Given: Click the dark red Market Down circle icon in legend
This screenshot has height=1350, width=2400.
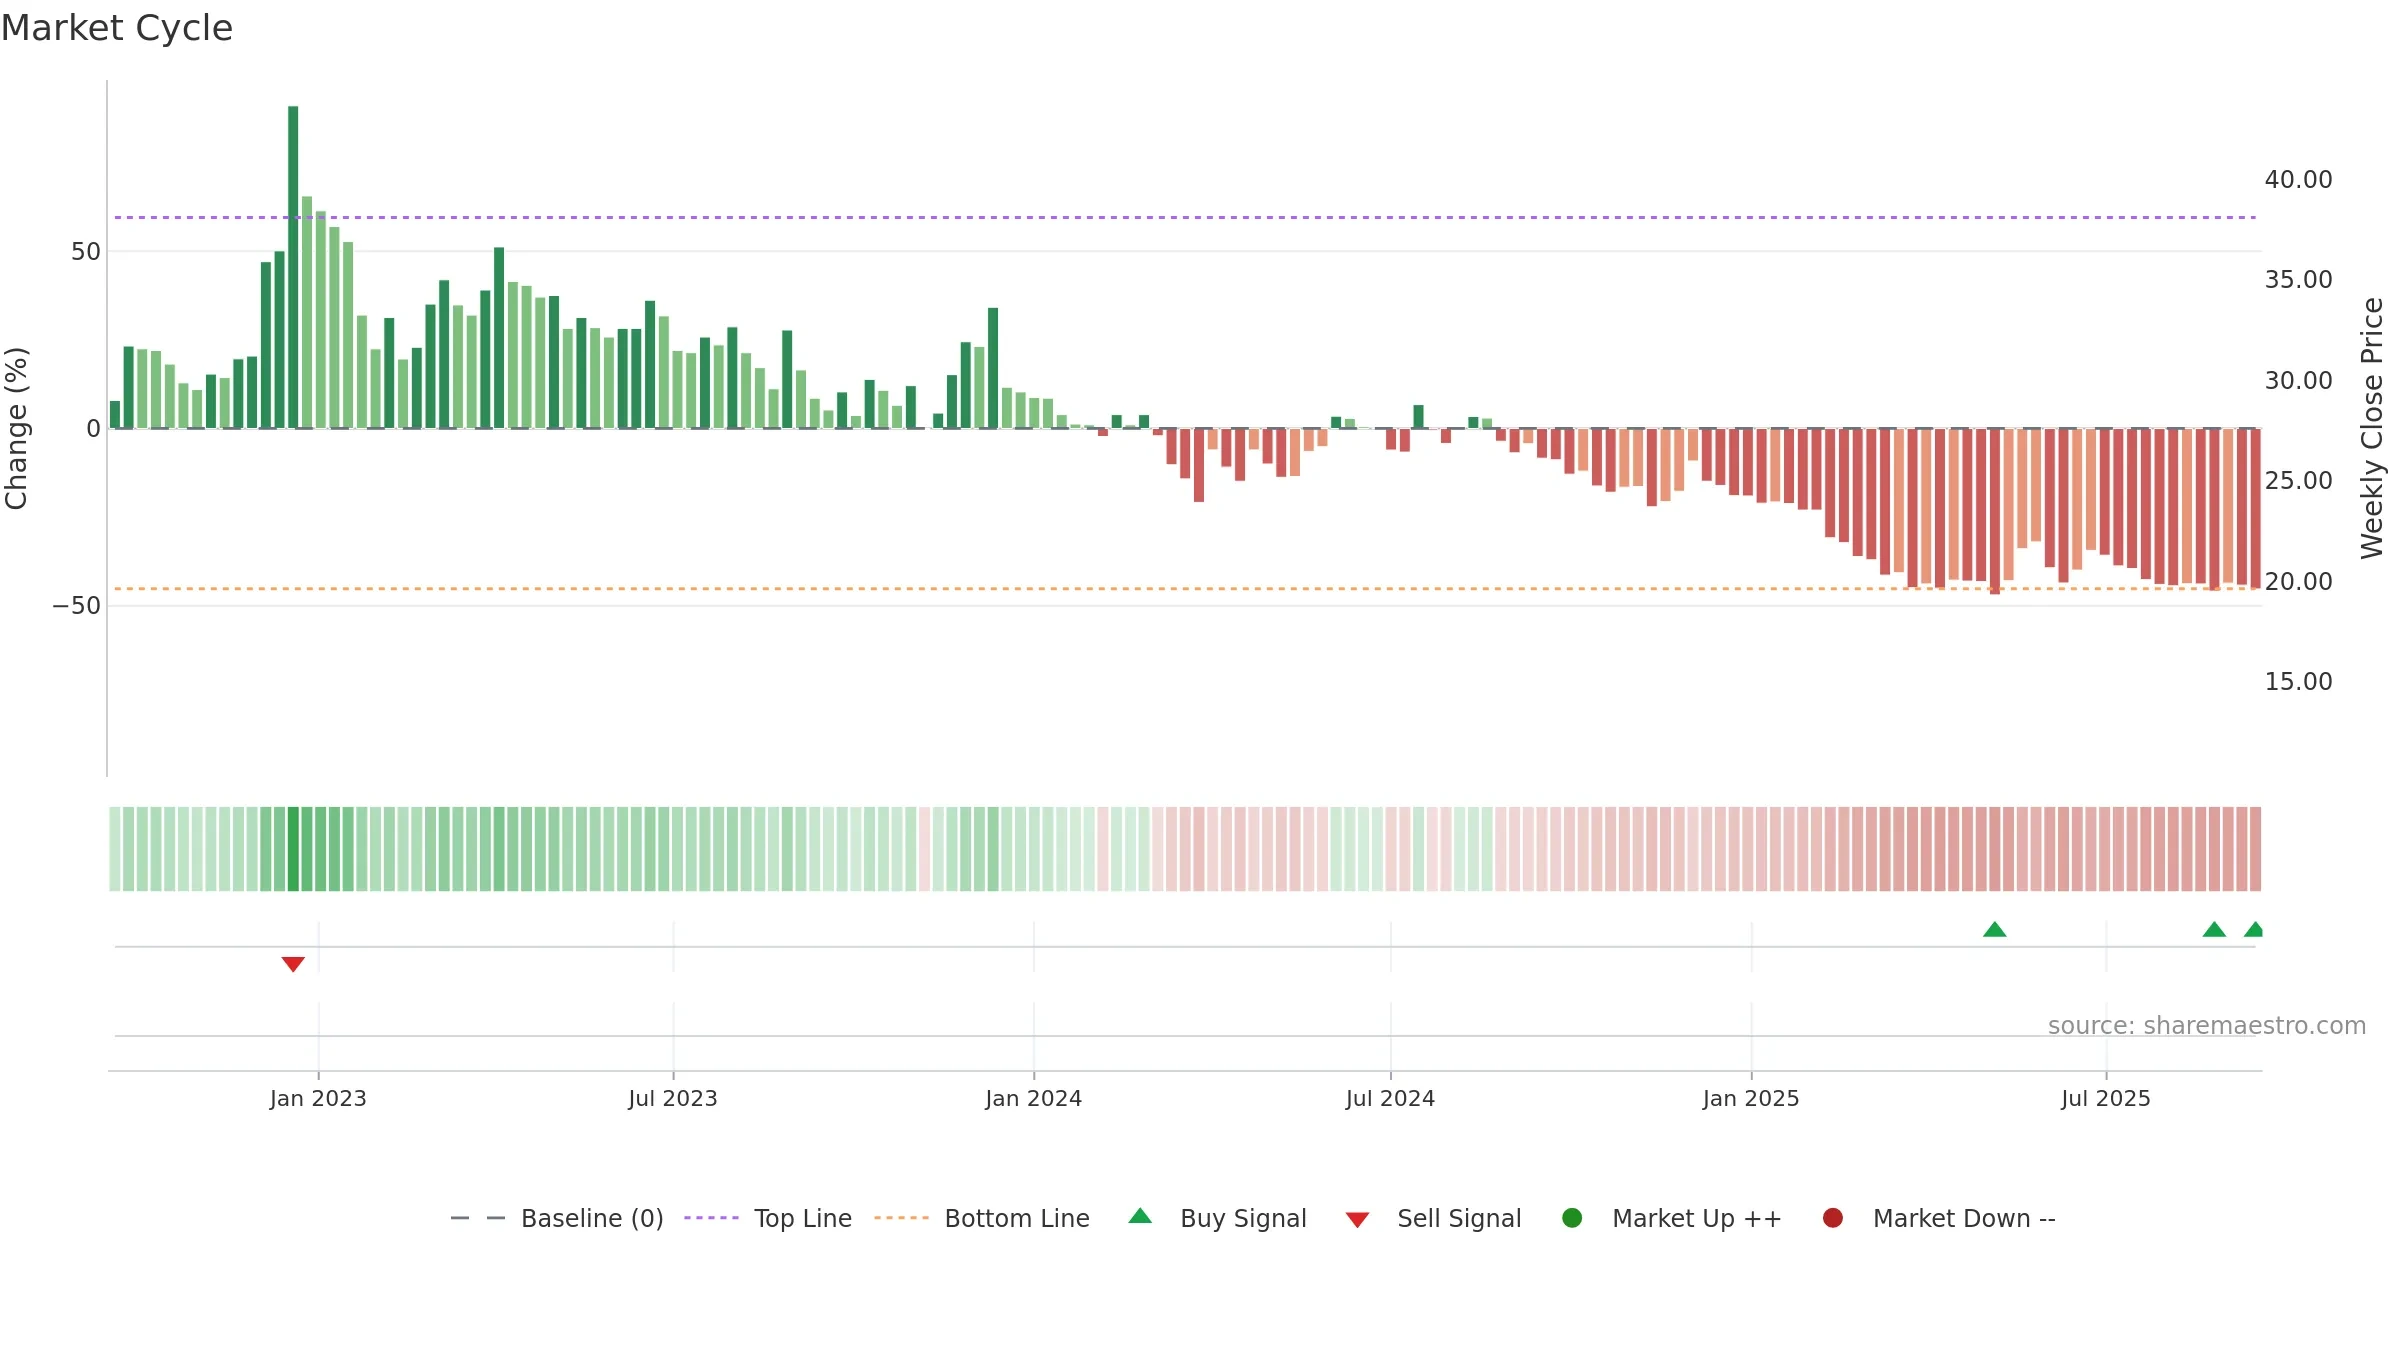Looking at the screenshot, I should point(1833,1218).
